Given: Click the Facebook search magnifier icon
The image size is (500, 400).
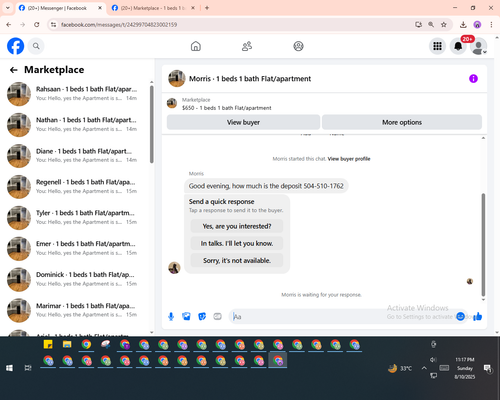Looking at the screenshot, I should (x=36, y=46).
